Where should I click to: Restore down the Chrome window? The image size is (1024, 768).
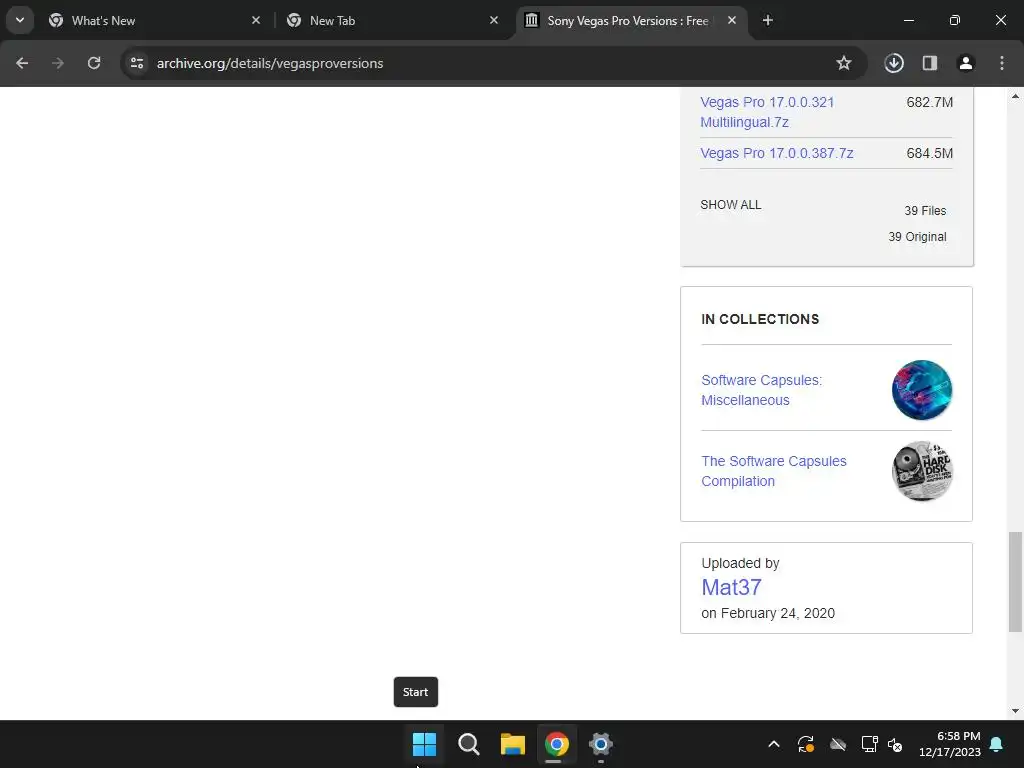pos(955,20)
